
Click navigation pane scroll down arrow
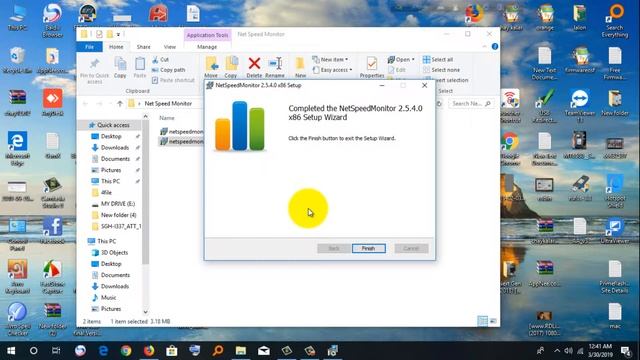(x=145, y=312)
